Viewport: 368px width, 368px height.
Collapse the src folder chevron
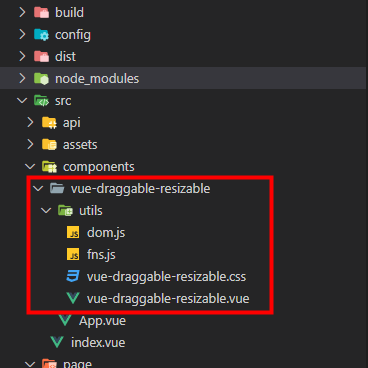22,100
